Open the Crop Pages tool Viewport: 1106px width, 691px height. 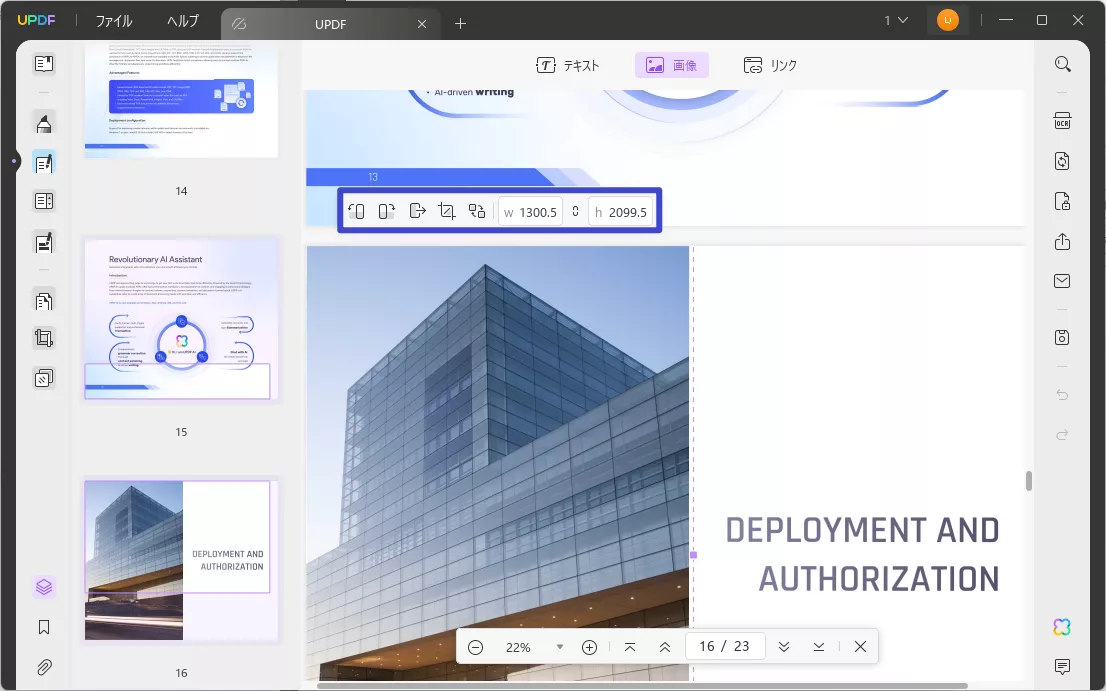point(44,338)
